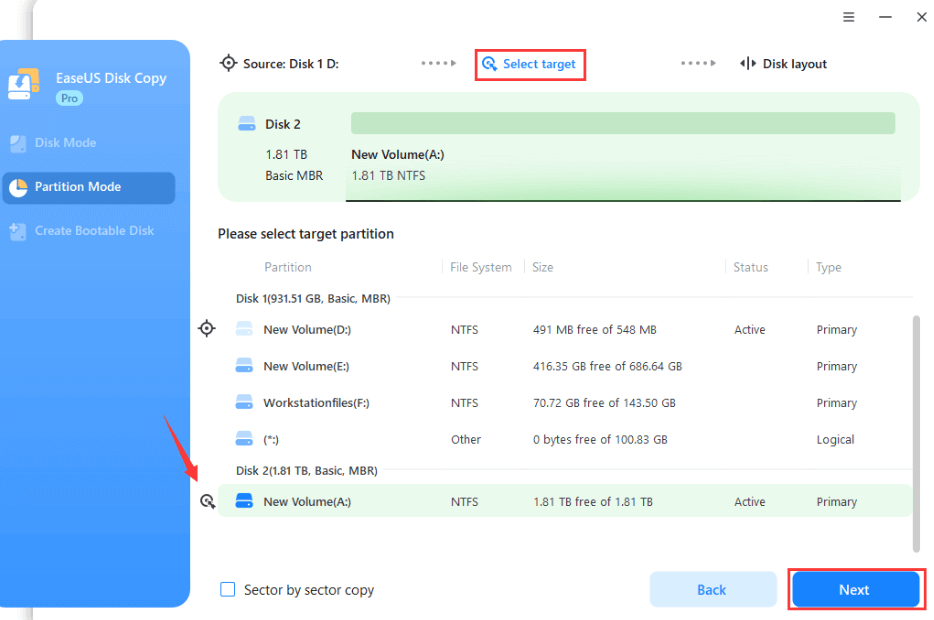This screenshot has height=620, width=934.
Task: Click the Basic MBR label under Disk 2
Action: click(x=294, y=176)
